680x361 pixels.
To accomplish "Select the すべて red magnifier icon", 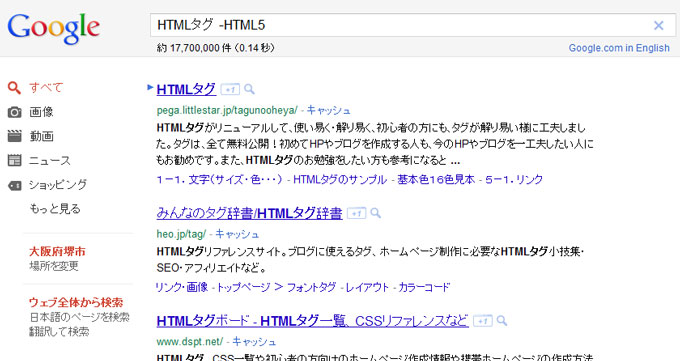I will coord(14,88).
